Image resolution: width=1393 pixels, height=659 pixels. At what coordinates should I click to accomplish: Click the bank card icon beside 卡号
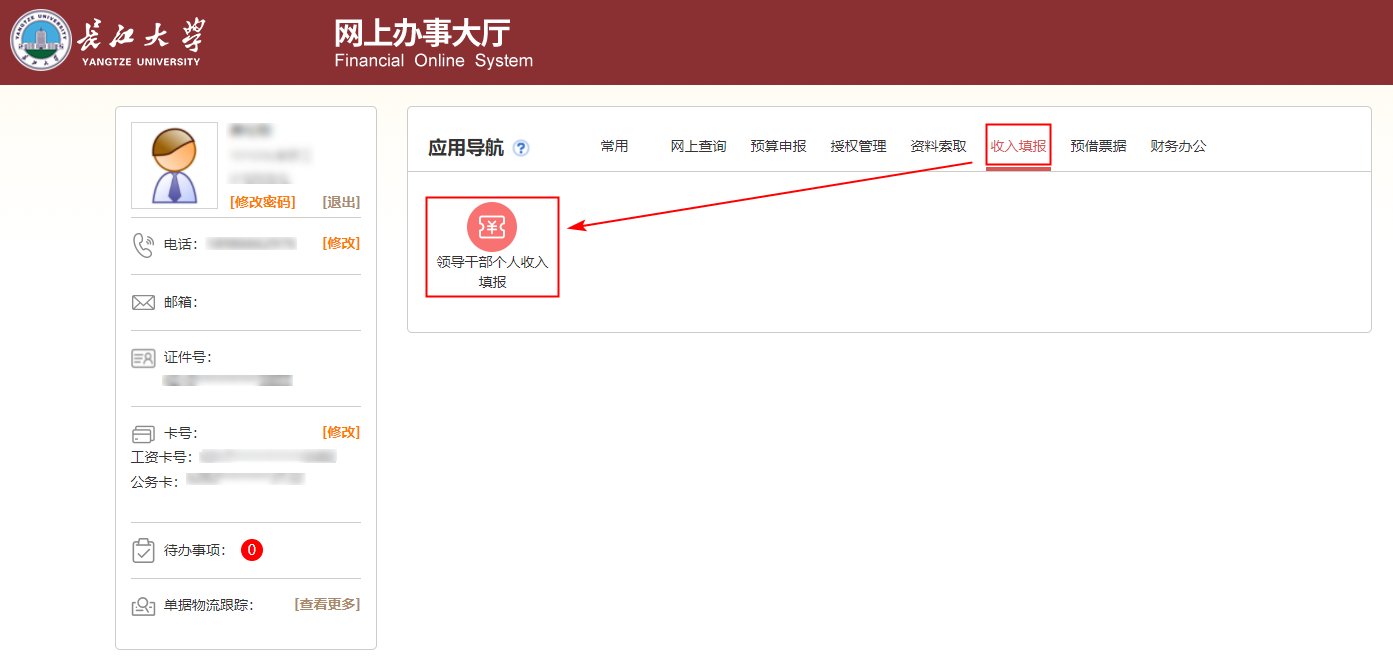coord(143,434)
